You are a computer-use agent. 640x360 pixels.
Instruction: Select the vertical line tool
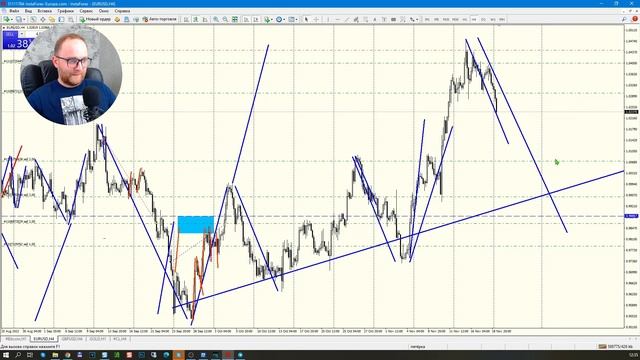(x=328, y=19)
